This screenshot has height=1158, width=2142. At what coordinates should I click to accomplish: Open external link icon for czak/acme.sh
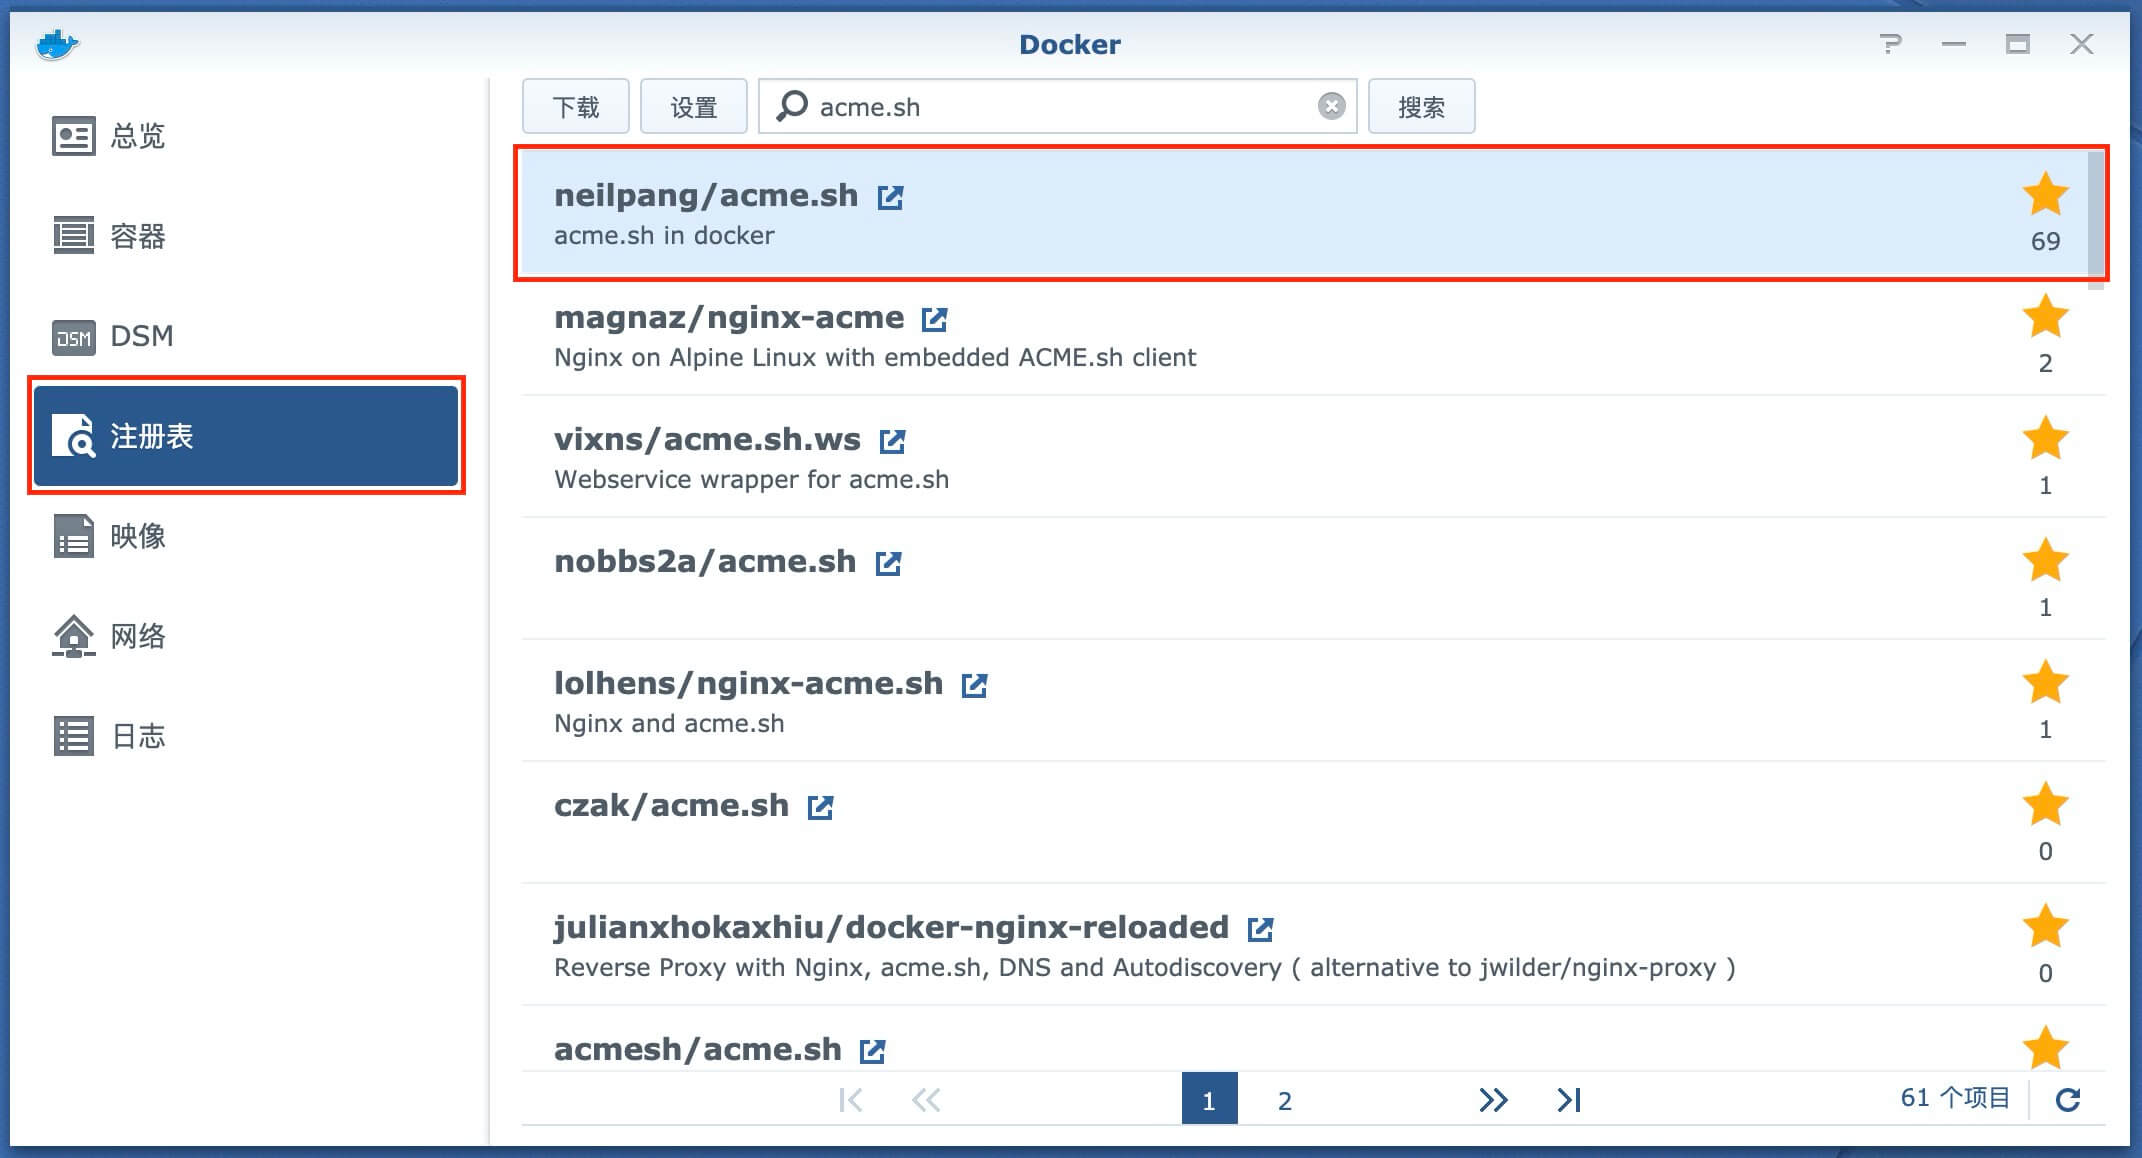pyautogui.click(x=820, y=807)
